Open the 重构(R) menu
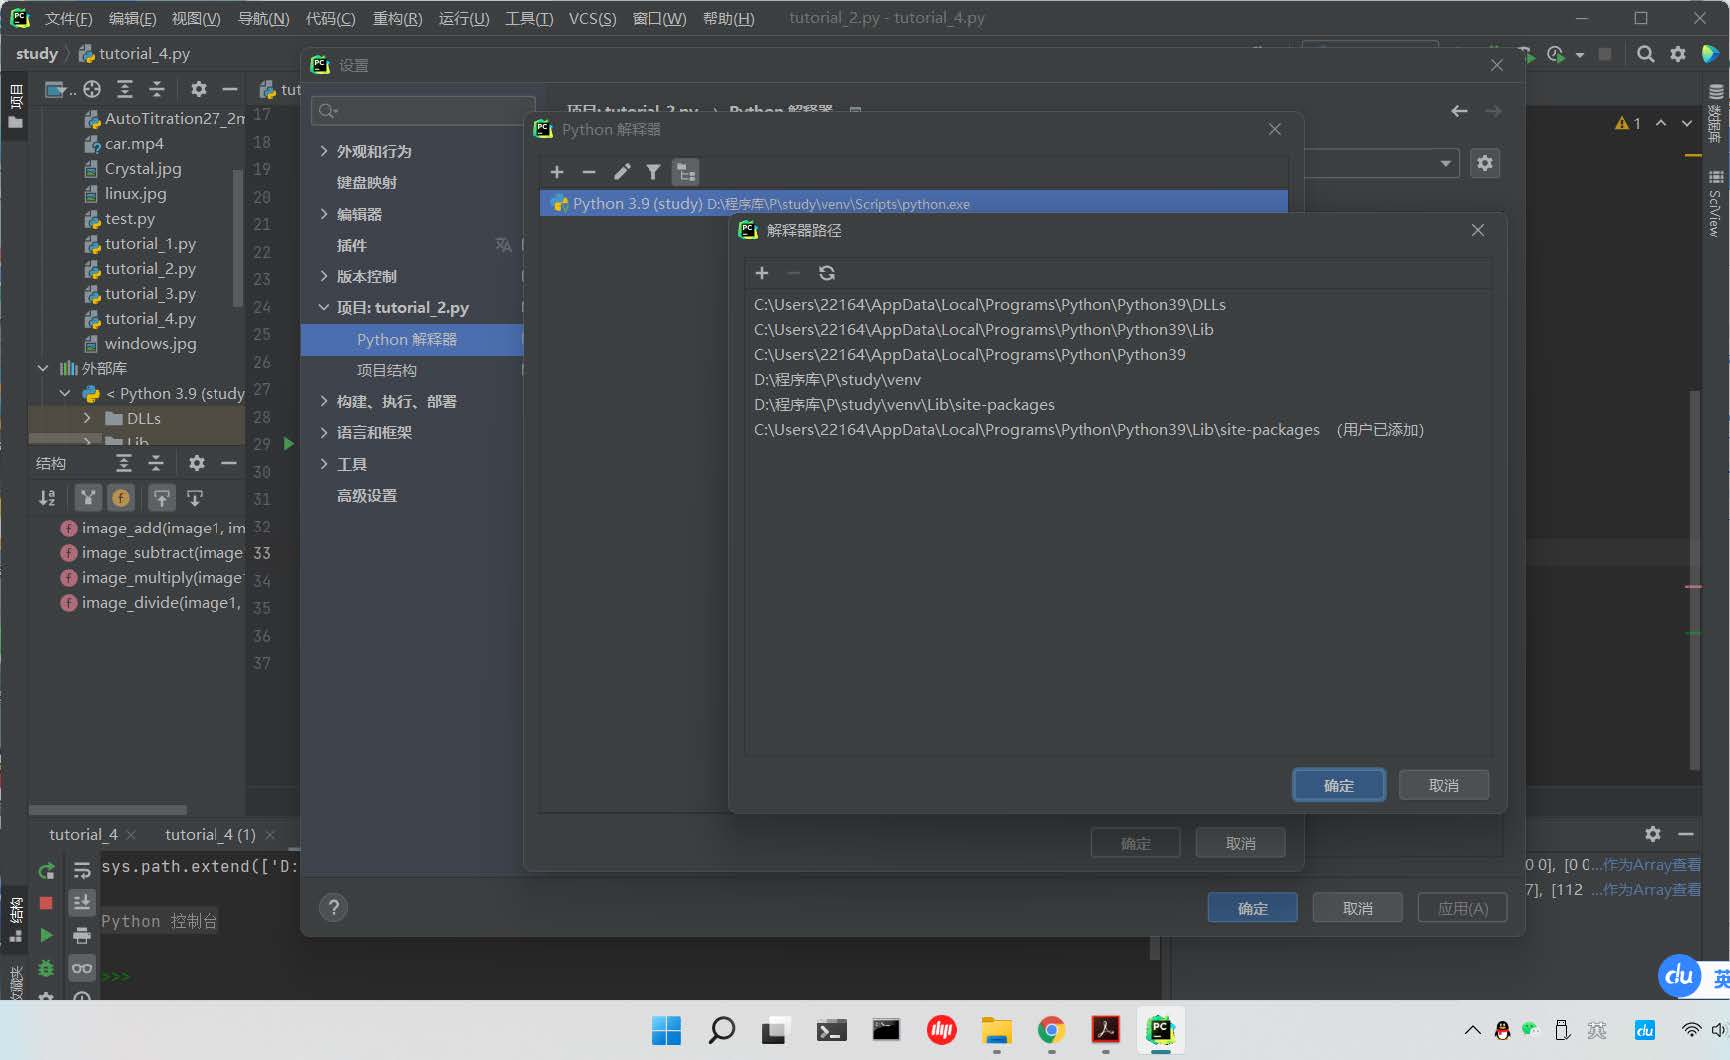1730x1060 pixels. tap(397, 19)
